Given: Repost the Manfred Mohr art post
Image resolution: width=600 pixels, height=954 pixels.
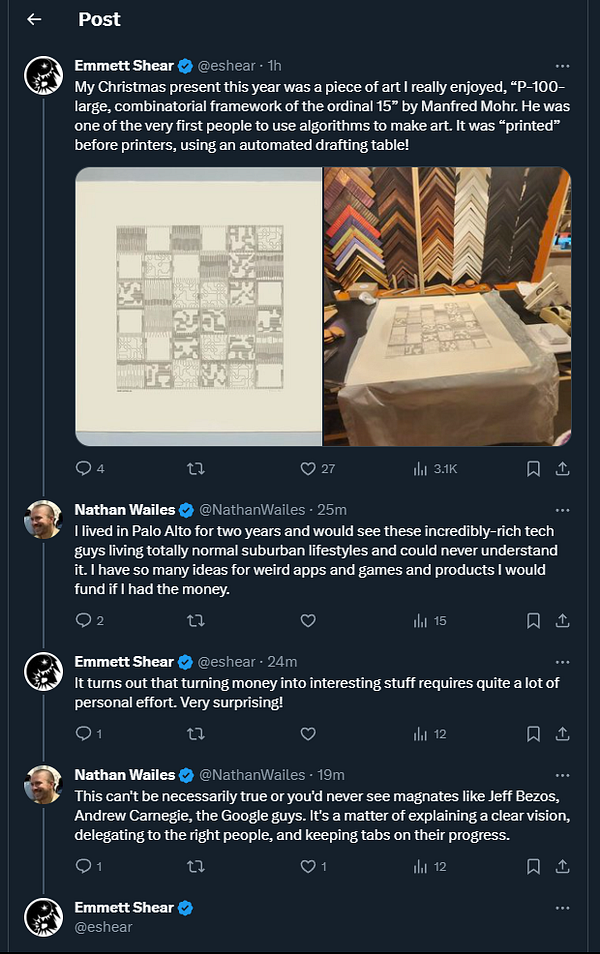Looking at the screenshot, I should 197,468.
